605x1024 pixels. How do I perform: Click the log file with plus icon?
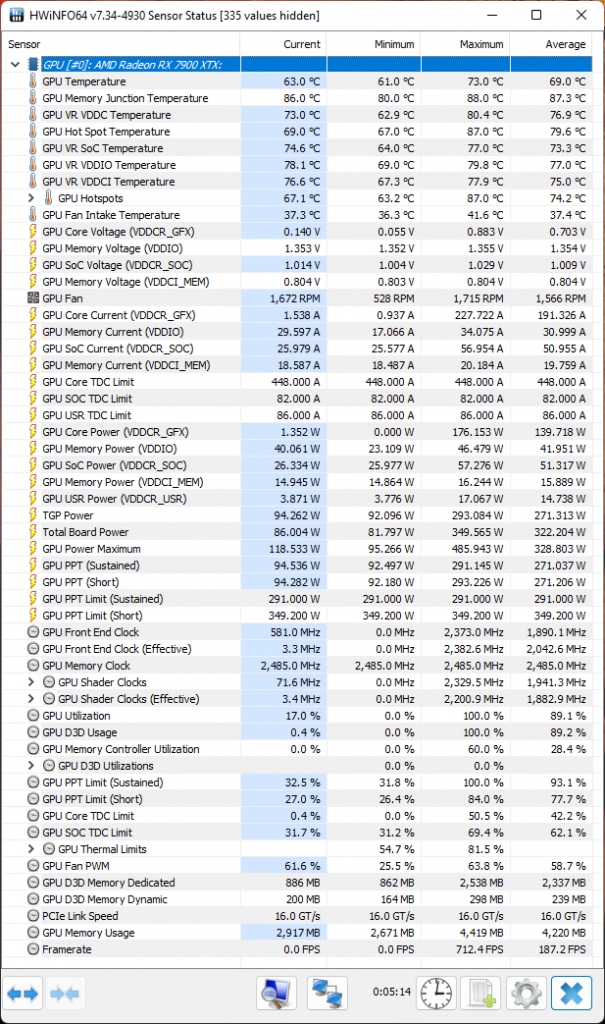point(481,993)
